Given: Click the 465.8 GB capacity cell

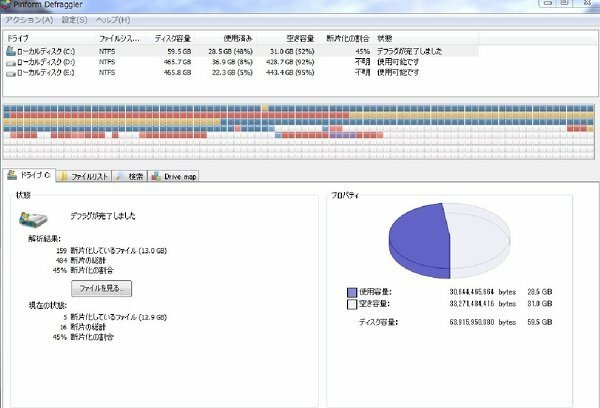Looking at the screenshot, I should click(177, 72).
